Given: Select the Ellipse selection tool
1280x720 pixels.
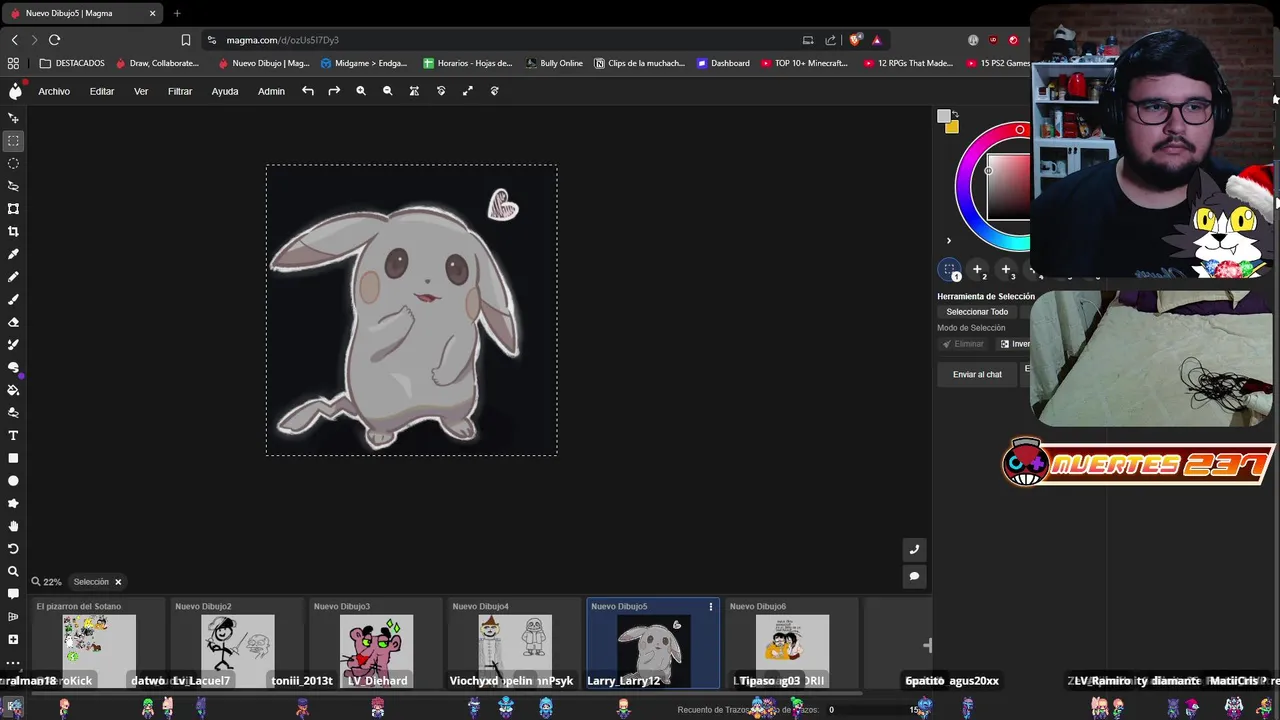Looking at the screenshot, I should pos(13,163).
